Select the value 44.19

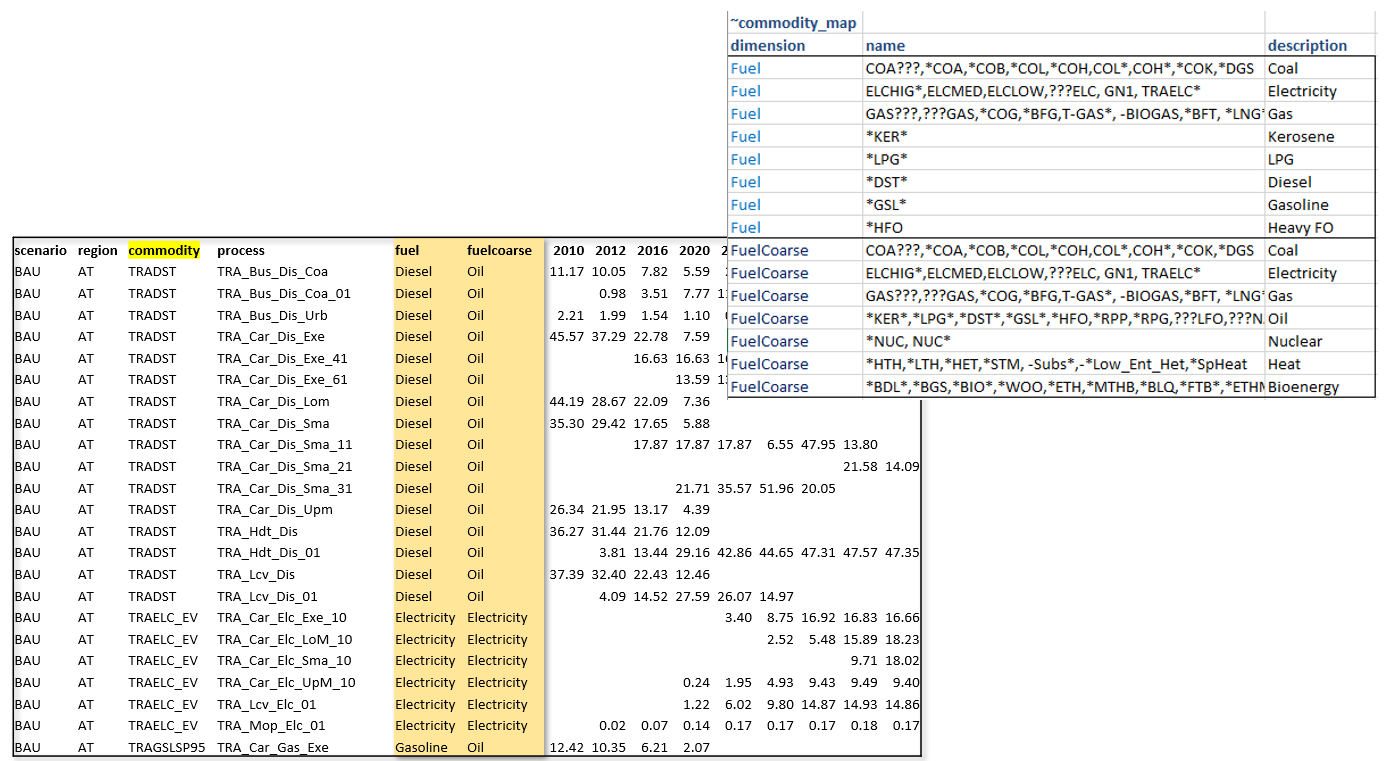[567, 401]
